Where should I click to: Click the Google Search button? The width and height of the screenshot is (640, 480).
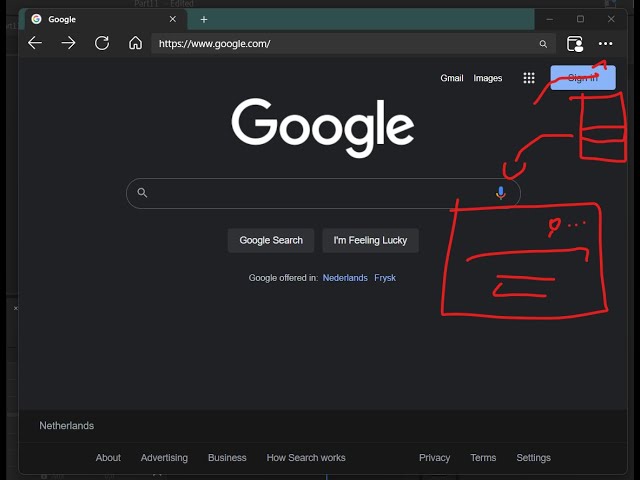pyautogui.click(x=271, y=240)
